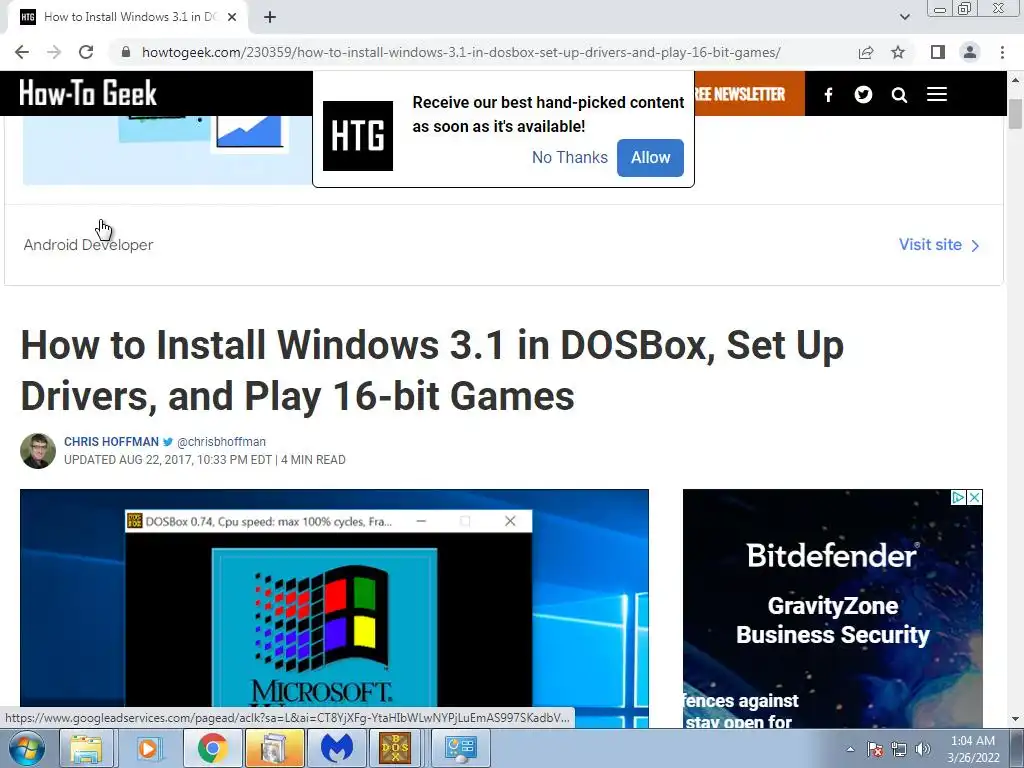Expand the tab search dropdown arrow
Screen dimensions: 1024x768
coord(904,17)
